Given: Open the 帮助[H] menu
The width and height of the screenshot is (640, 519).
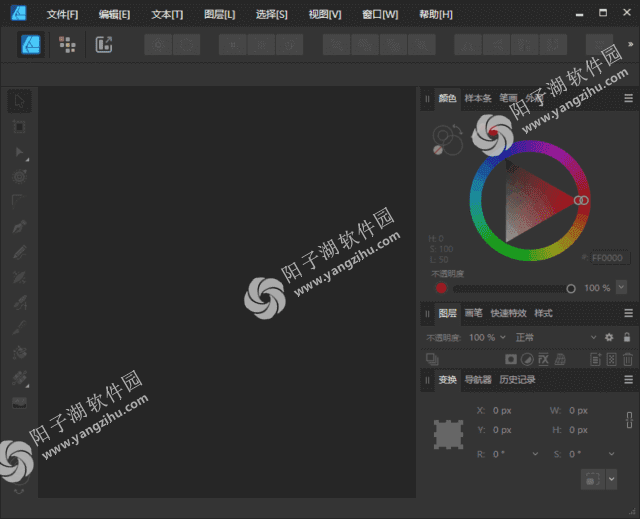Looking at the screenshot, I should tap(436, 15).
